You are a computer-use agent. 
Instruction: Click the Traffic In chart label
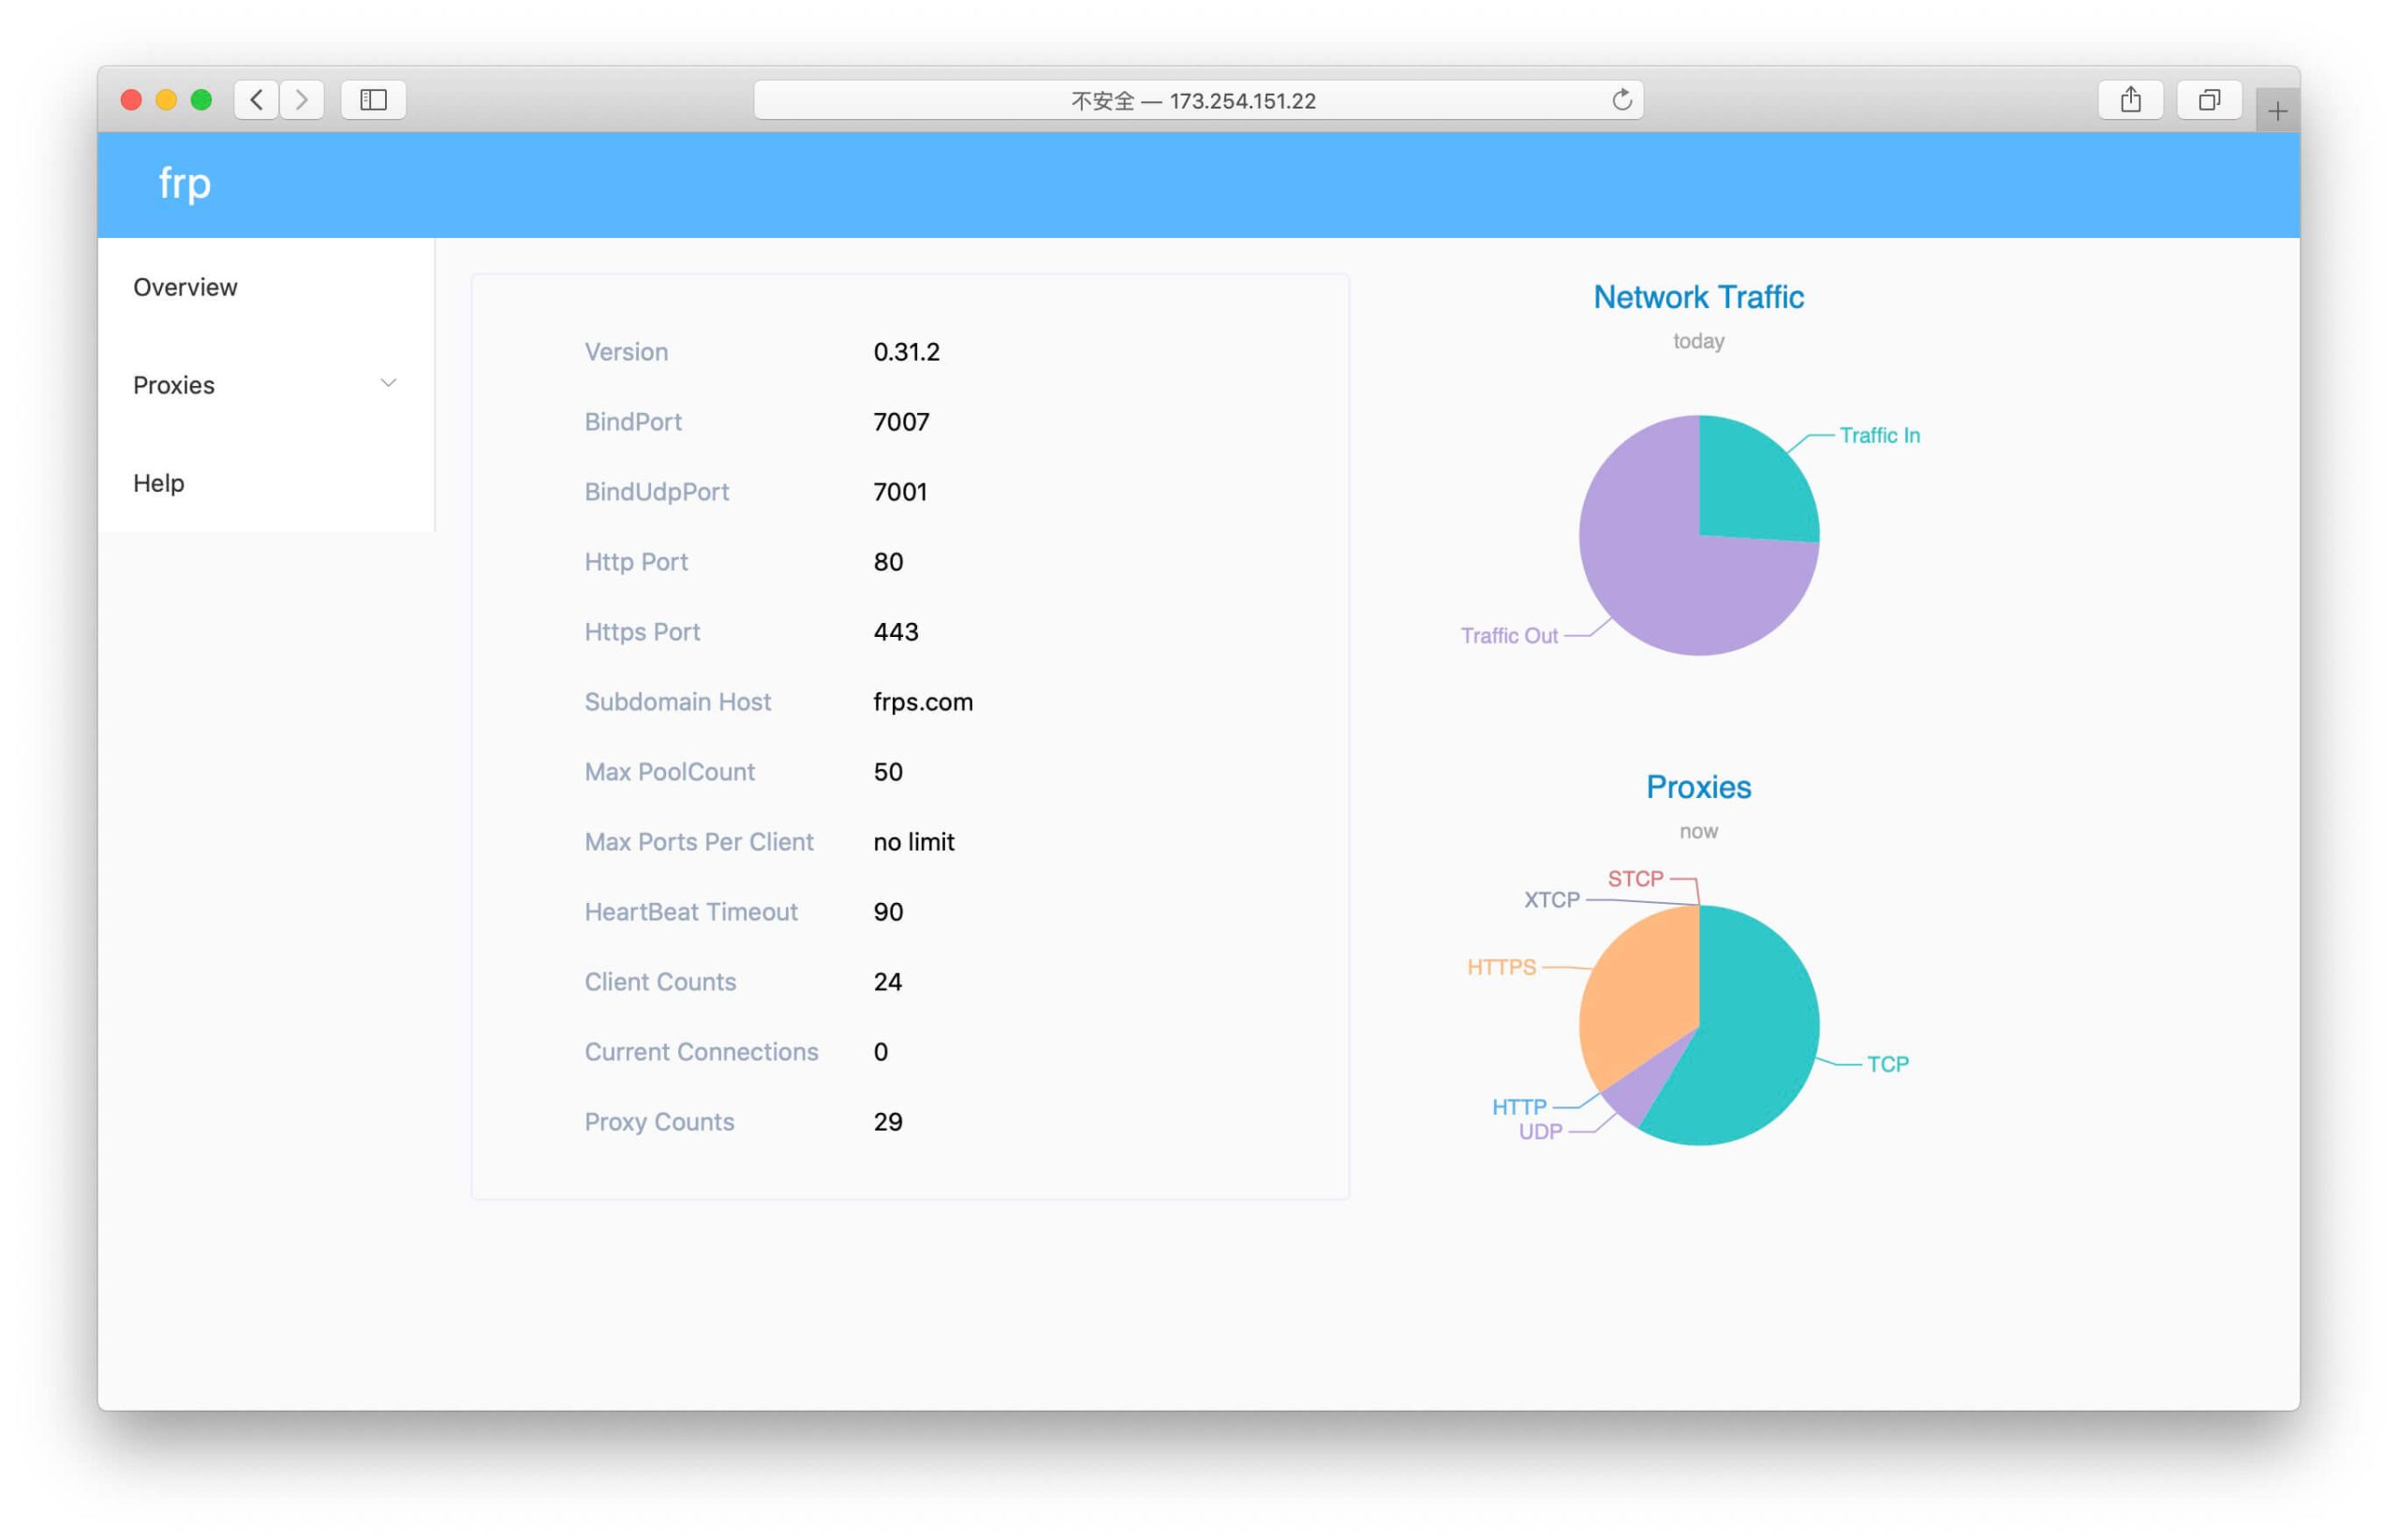click(1879, 436)
